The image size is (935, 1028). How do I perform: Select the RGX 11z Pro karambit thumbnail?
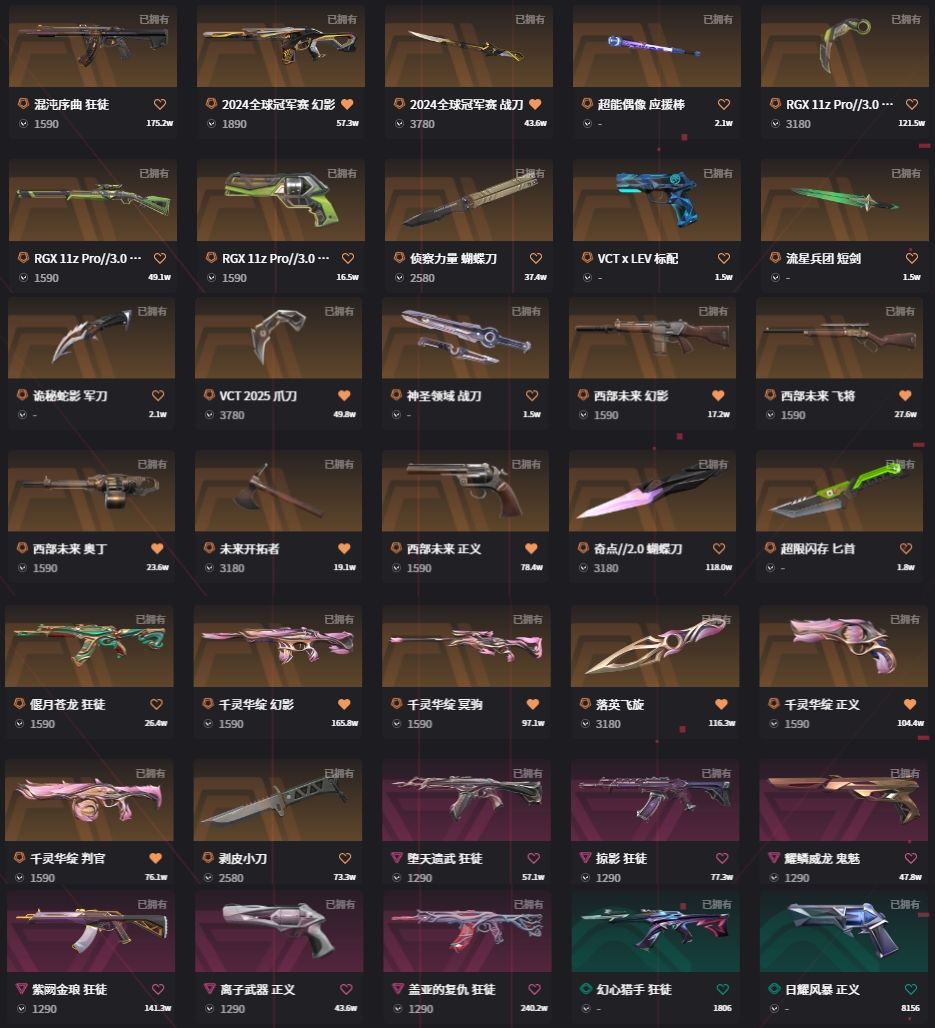pyautogui.click(x=845, y=46)
